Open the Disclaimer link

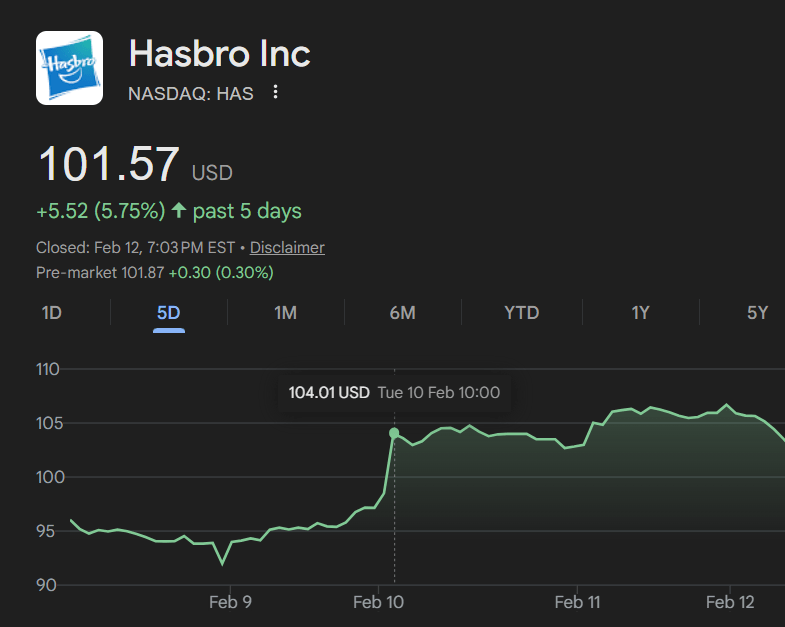point(287,247)
